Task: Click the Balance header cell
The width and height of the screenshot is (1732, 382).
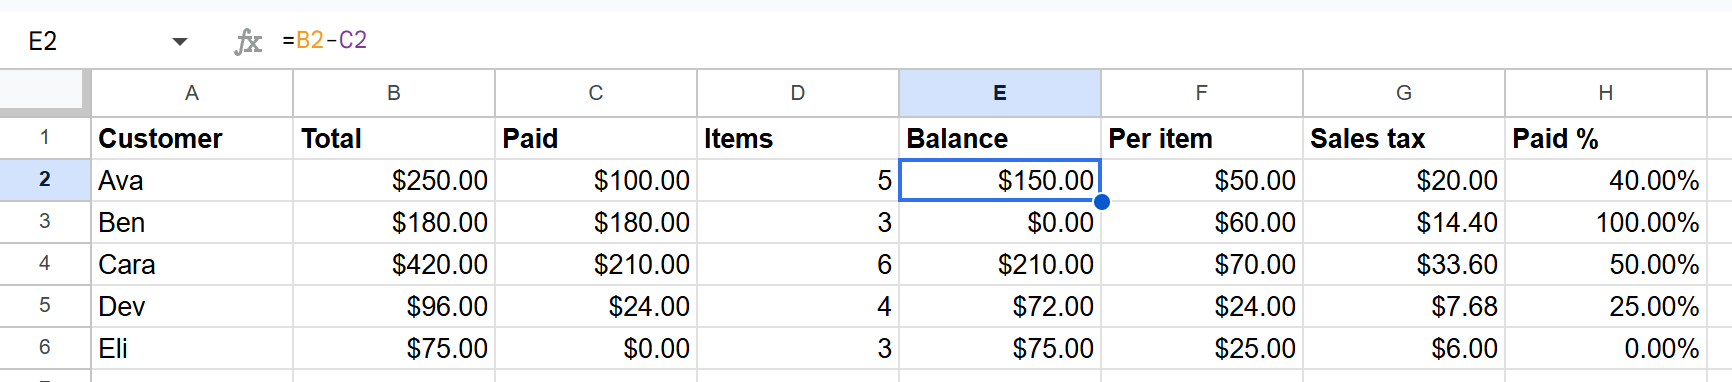Action: (x=1000, y=138)
